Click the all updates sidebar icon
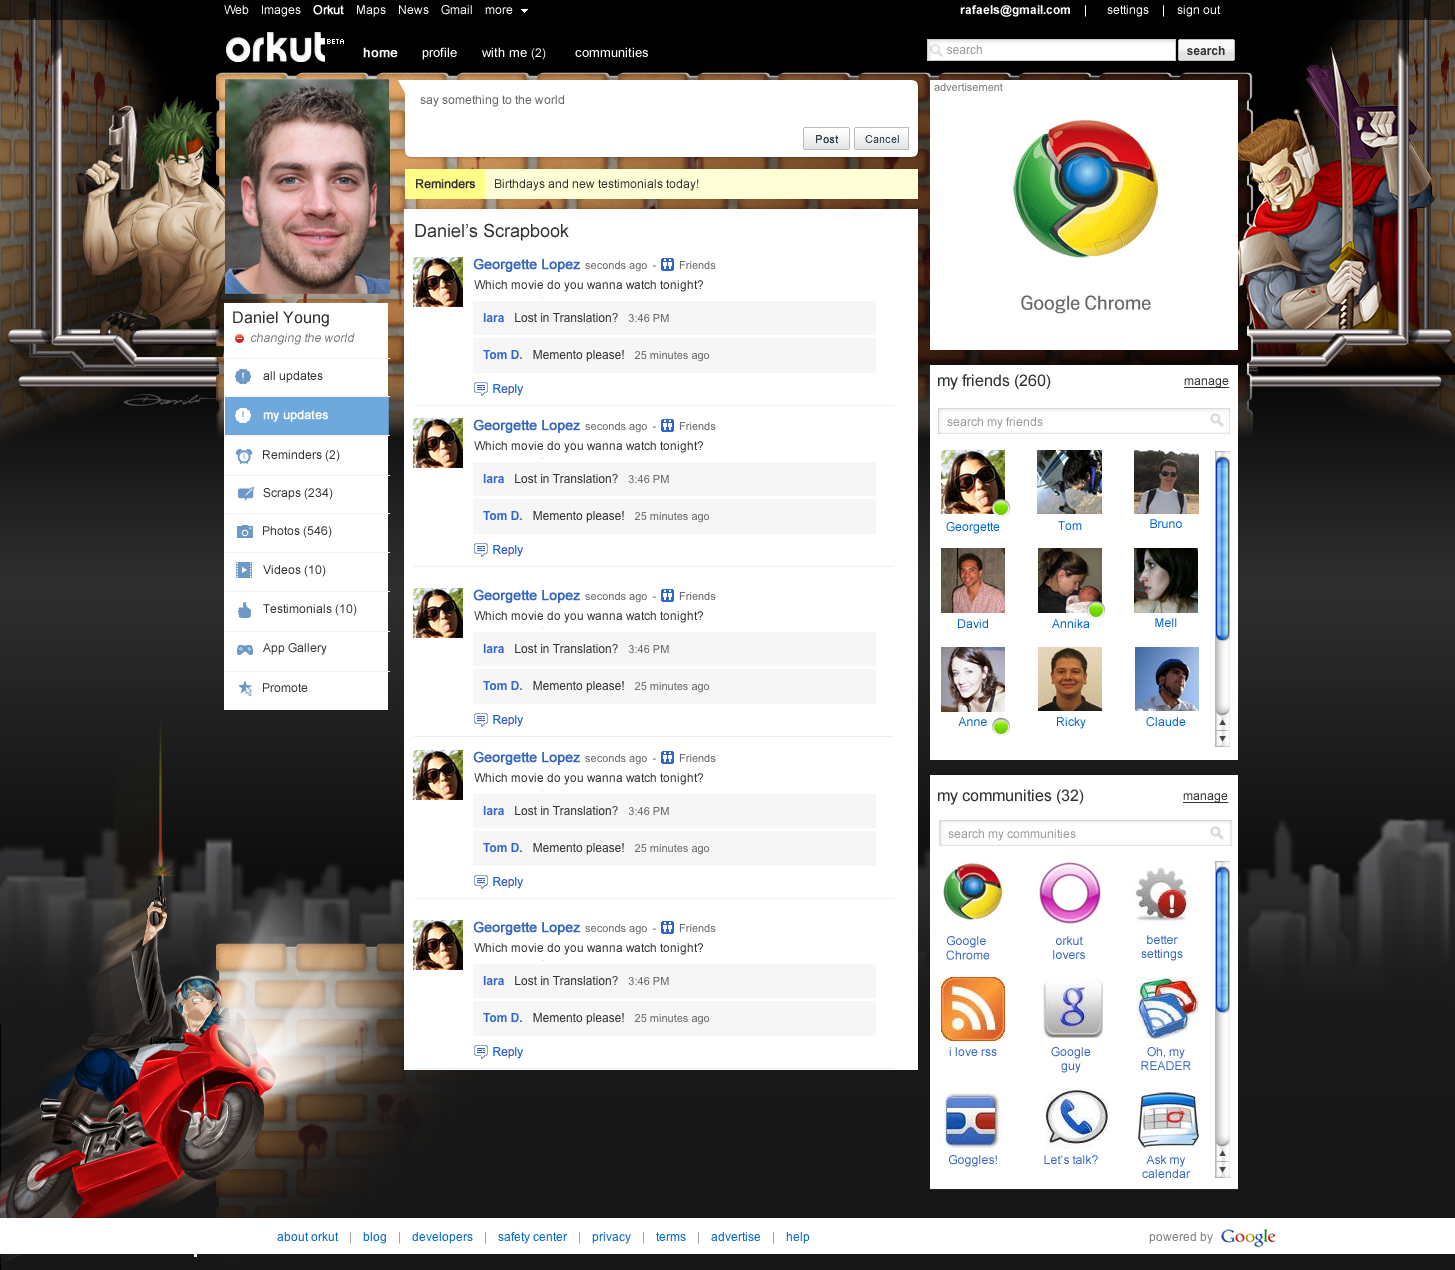This screenshot has height=1270, width=1455. click(243, 376)
